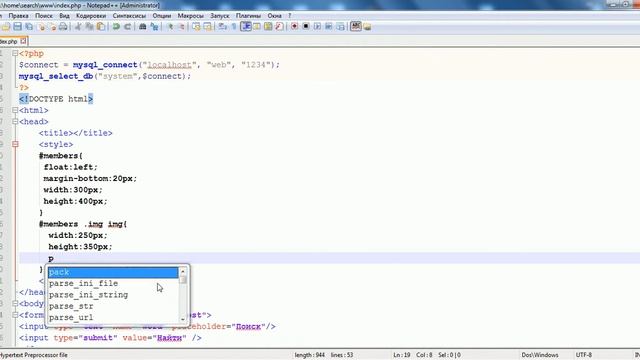Image resolution: width=640 pixels, height=360 pixels.
Task: Click the last toolbar icon after spell-check
Action: pyautogui.click(x=367, y=27)
